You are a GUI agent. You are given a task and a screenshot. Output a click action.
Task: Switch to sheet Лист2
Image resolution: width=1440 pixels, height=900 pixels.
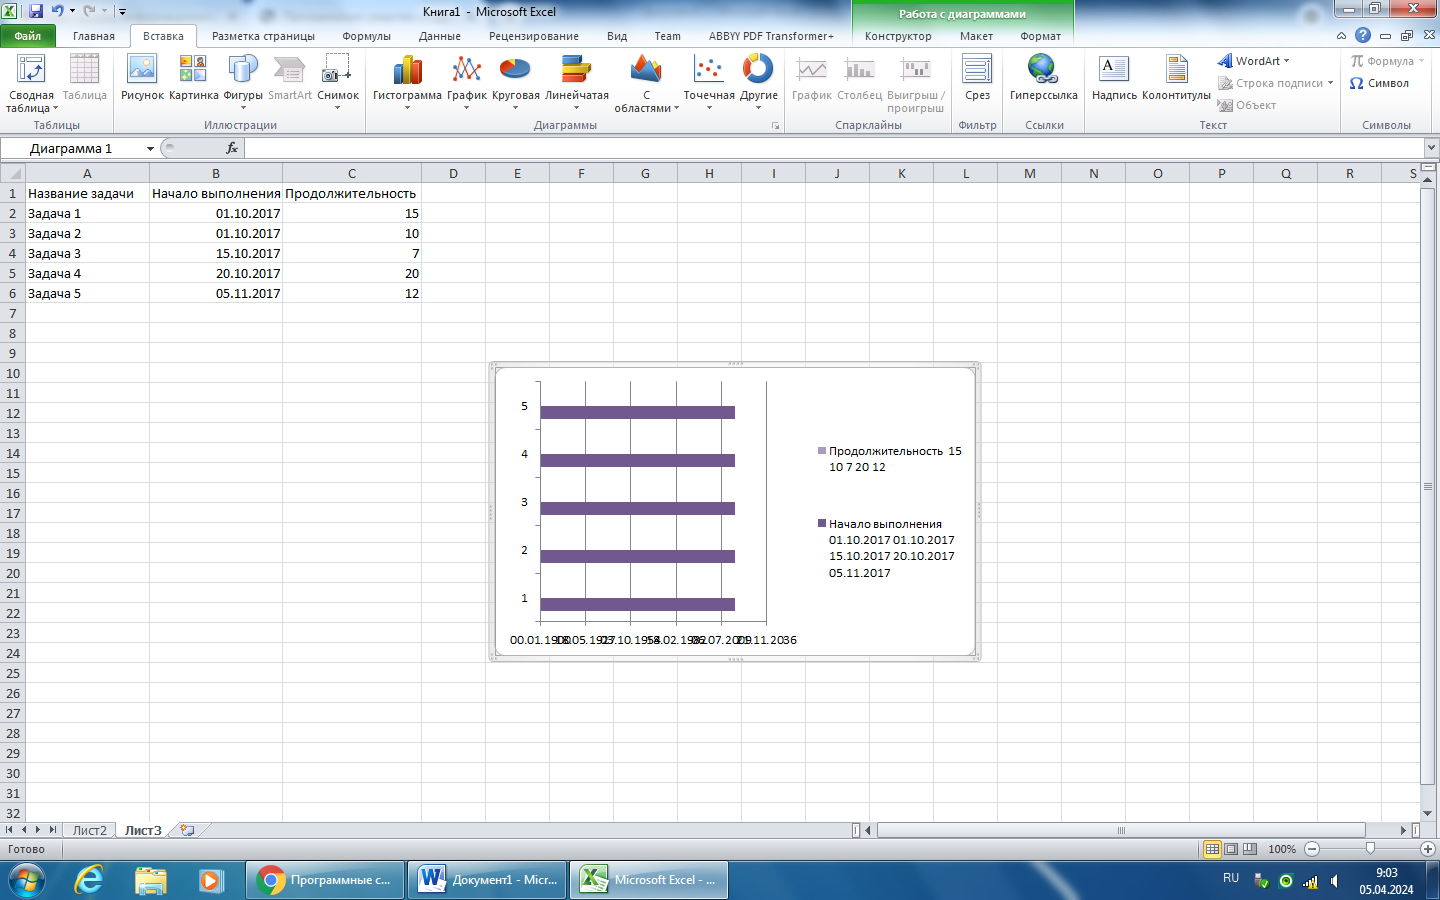click(89, 830)
